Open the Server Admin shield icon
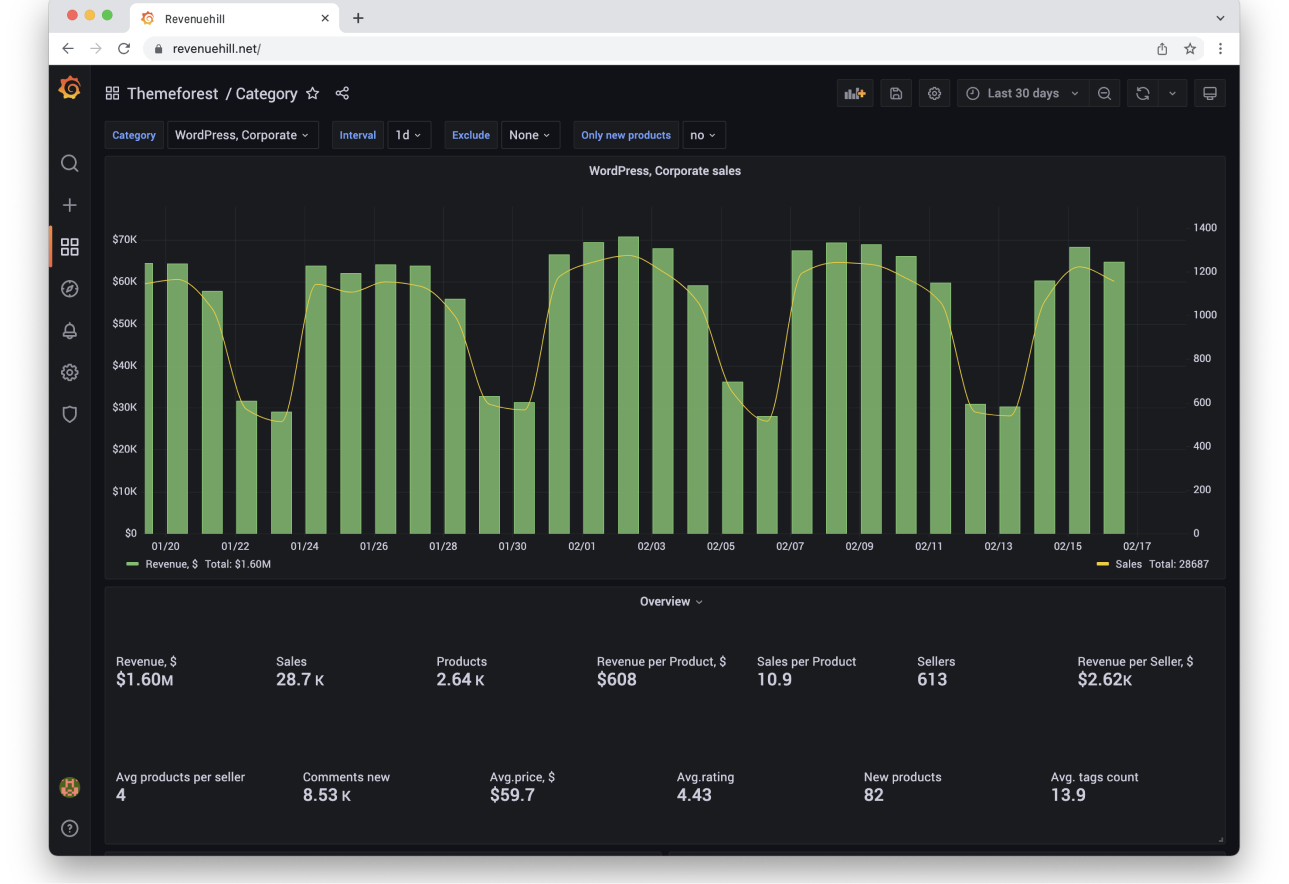The image size is (1289, 884). (69, 414)
